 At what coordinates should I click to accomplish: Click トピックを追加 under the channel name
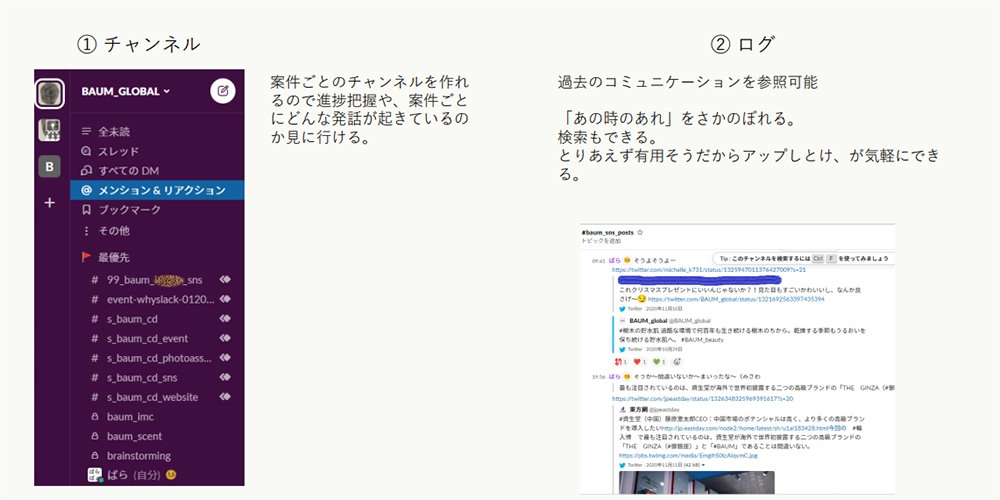click(601, 241)
